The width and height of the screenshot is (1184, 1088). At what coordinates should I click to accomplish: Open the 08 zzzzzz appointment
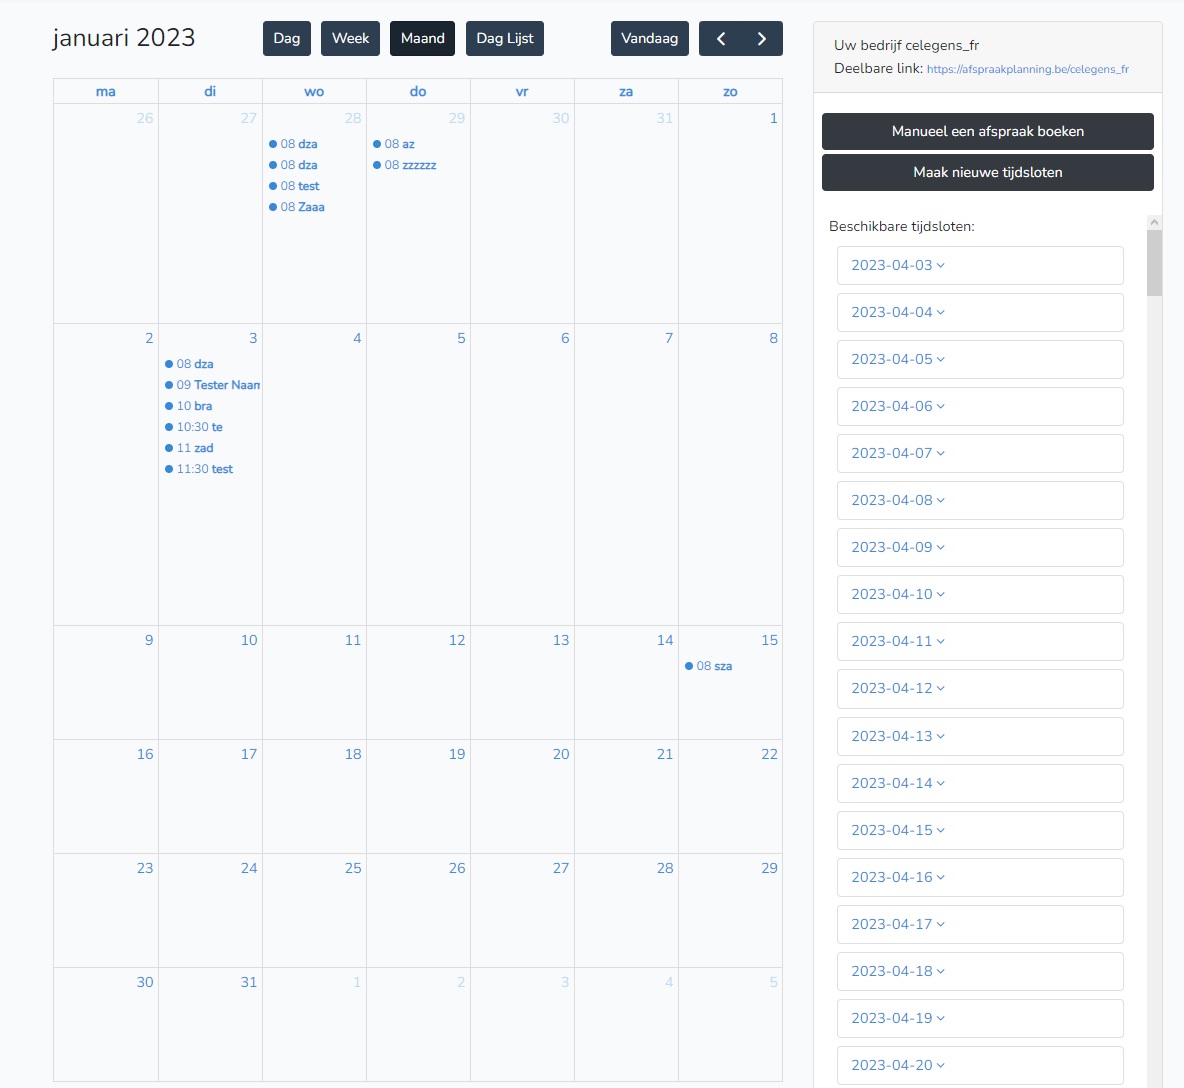(409, 165)
